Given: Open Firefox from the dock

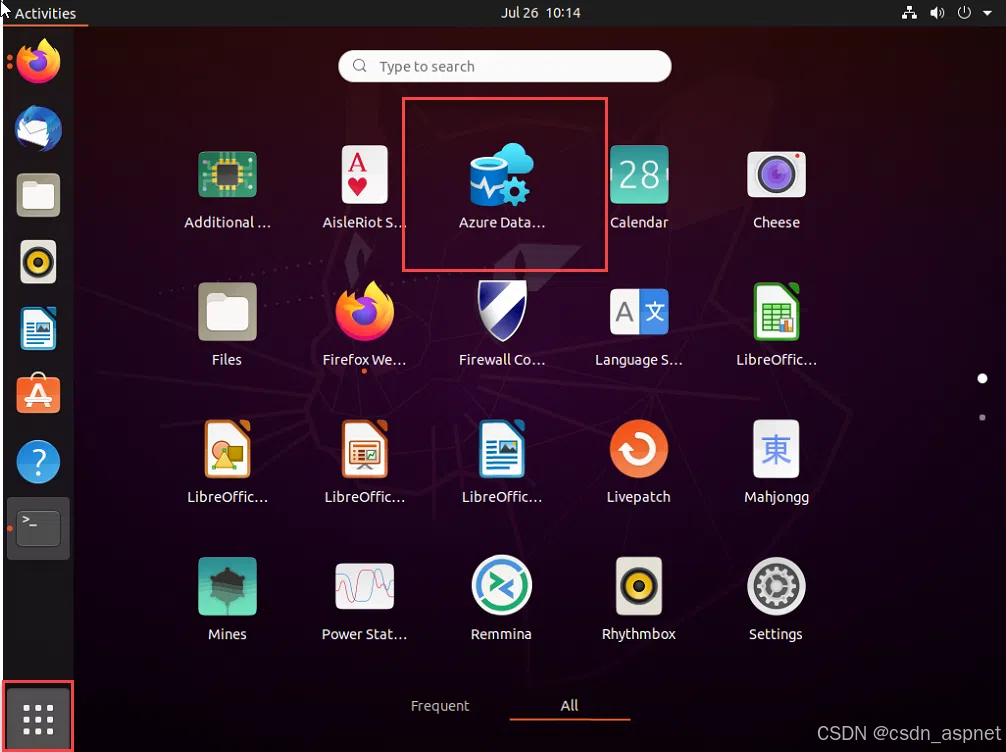Looking at the screenshot, I should pos(38,62).
